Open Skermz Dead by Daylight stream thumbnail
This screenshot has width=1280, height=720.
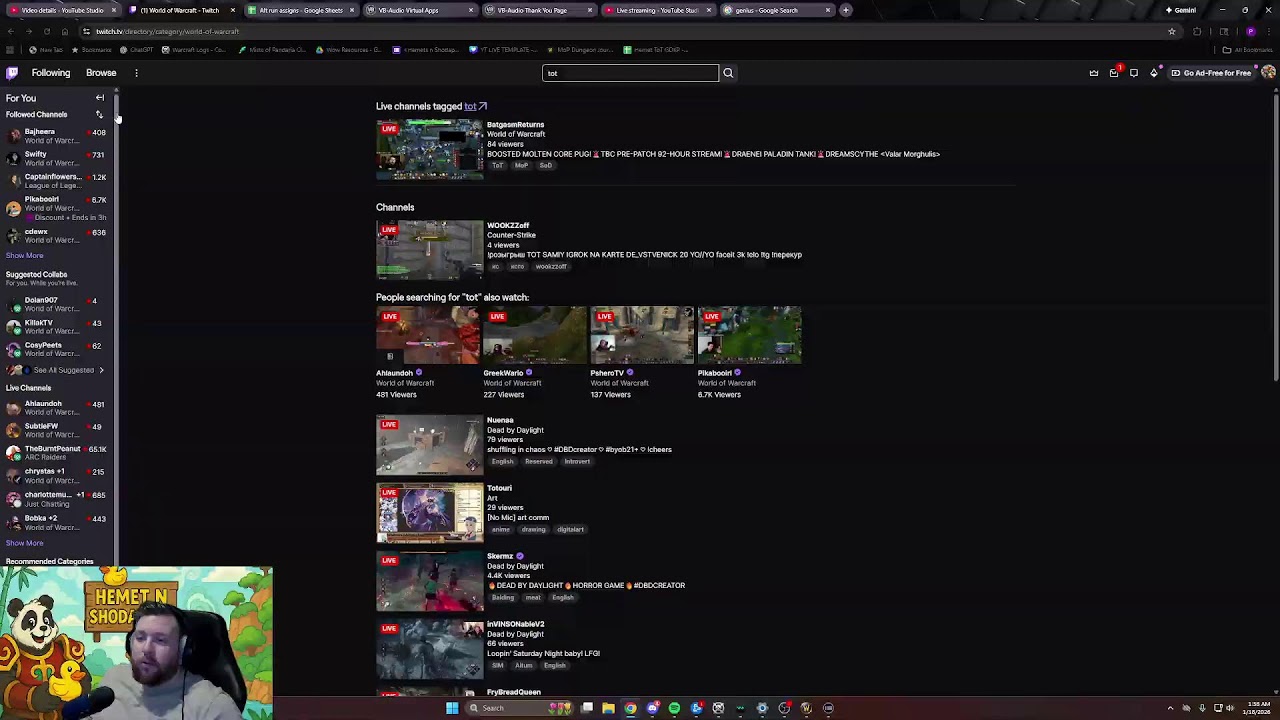point(430,581)
